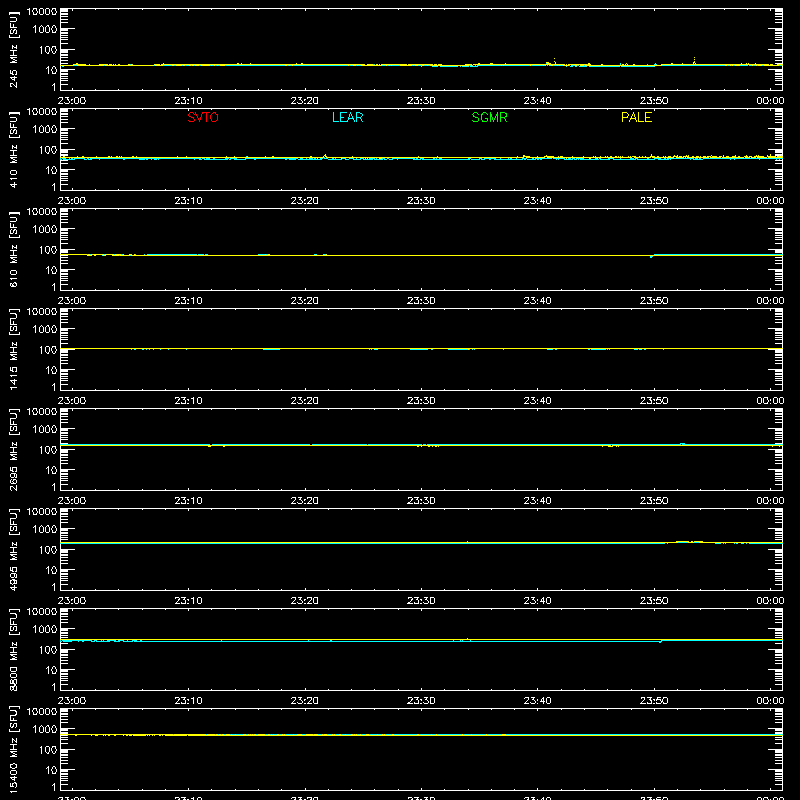Click the cyan LEAR legend label
This screenshot has width=800, height=800.
(347, 117)
